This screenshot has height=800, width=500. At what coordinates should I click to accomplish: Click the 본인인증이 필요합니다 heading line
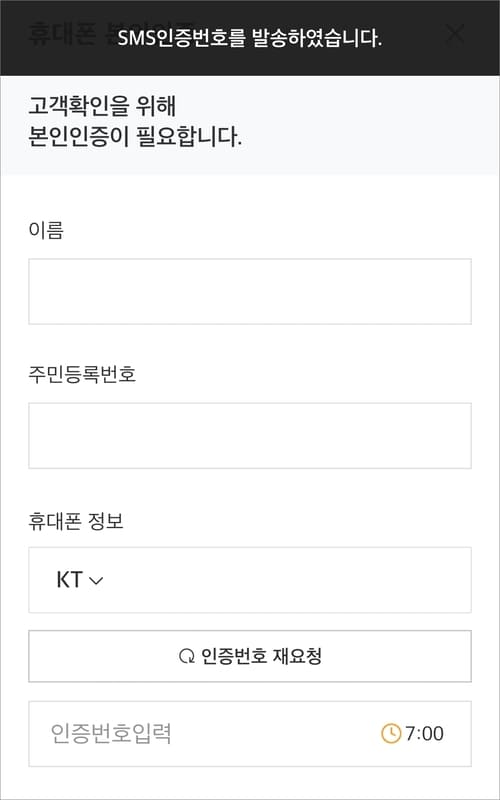pos(135,137)
